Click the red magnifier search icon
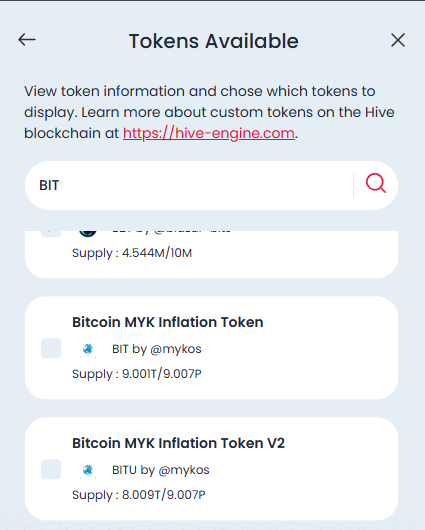Screen dimensions: 425x530 [x=376, y=184]
